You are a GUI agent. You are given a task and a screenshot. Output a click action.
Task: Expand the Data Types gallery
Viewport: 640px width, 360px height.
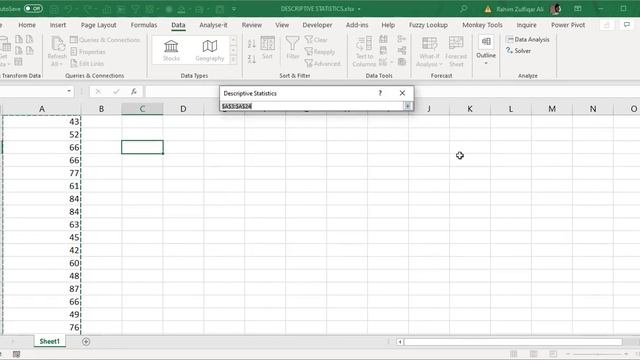[x=233, y=60]
